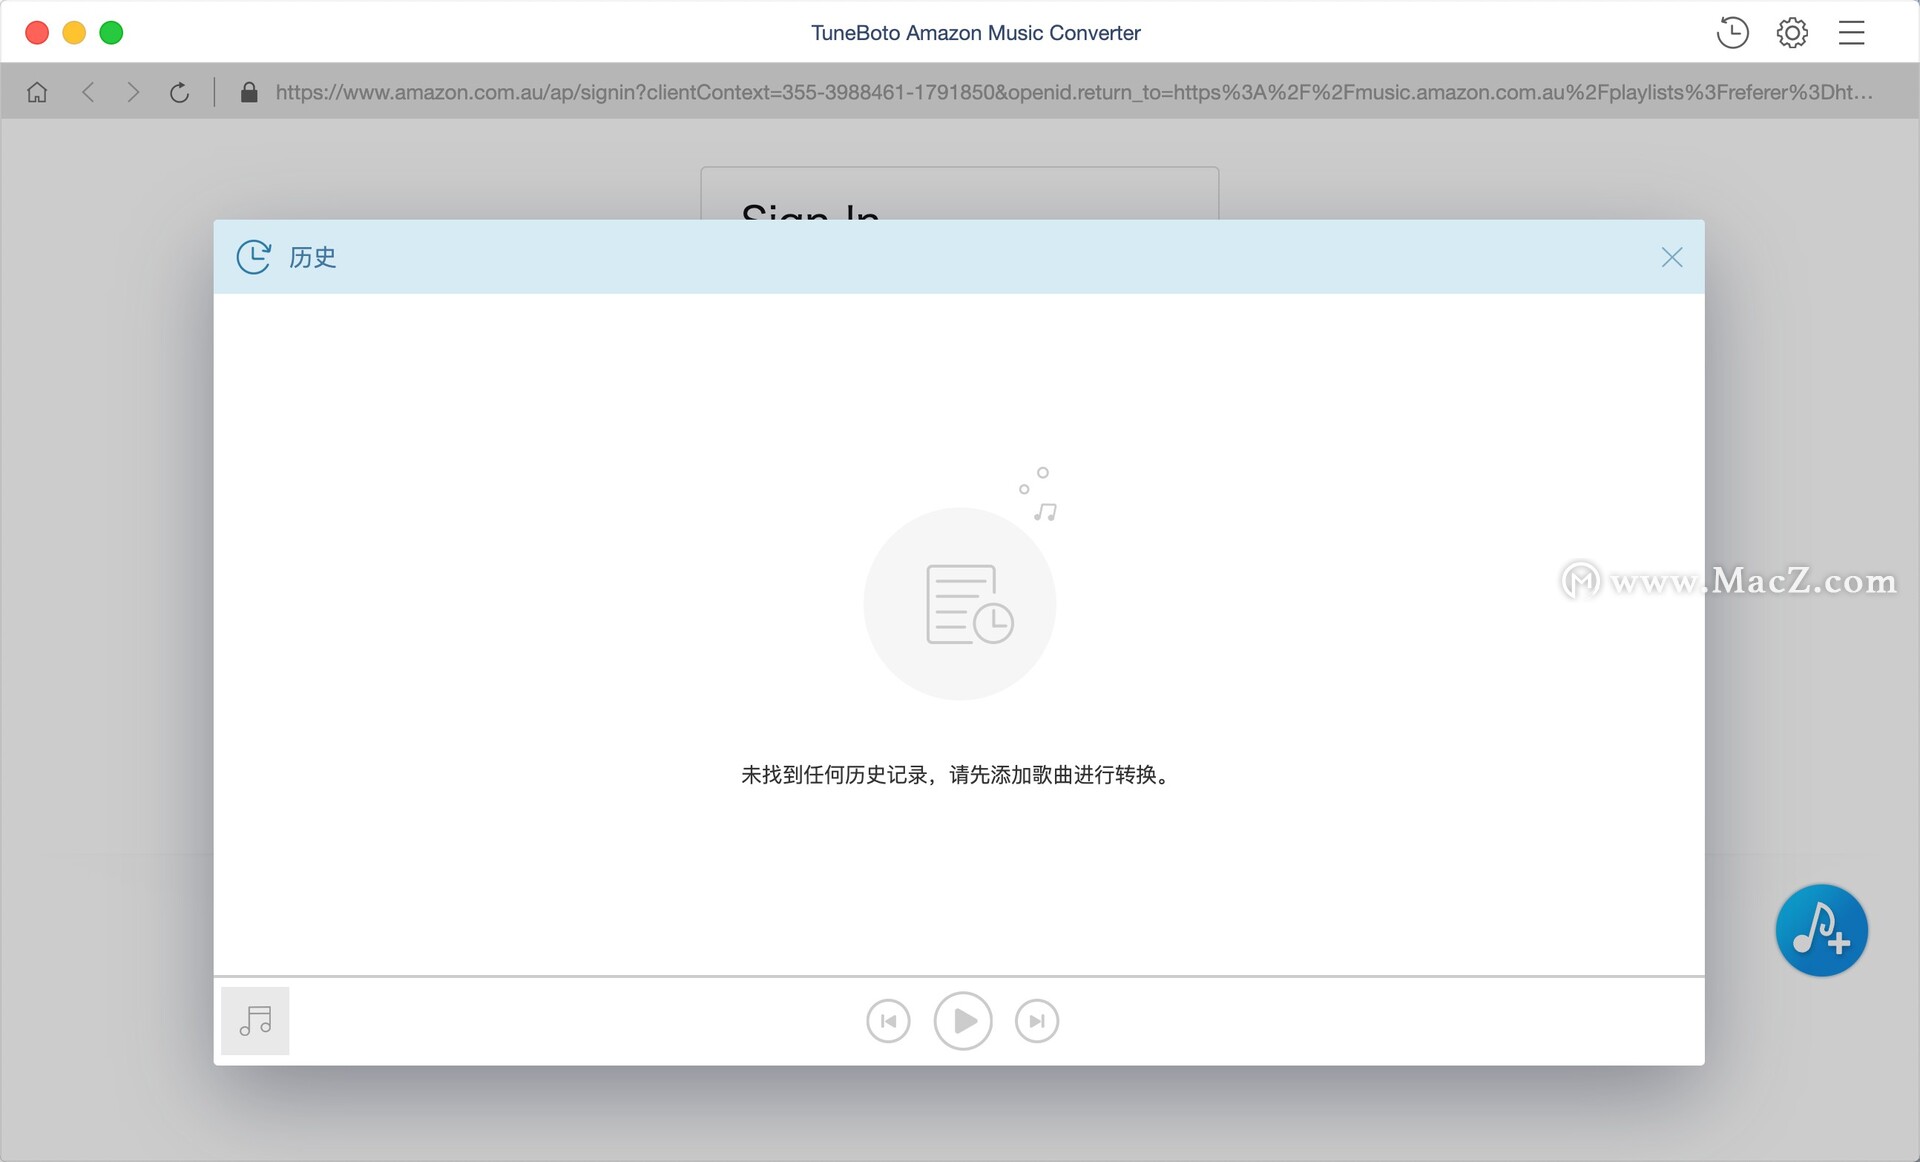Click the padlock icon in the address bar
Viewport: 1920px width, 1162px height.
tap(250, 91)
